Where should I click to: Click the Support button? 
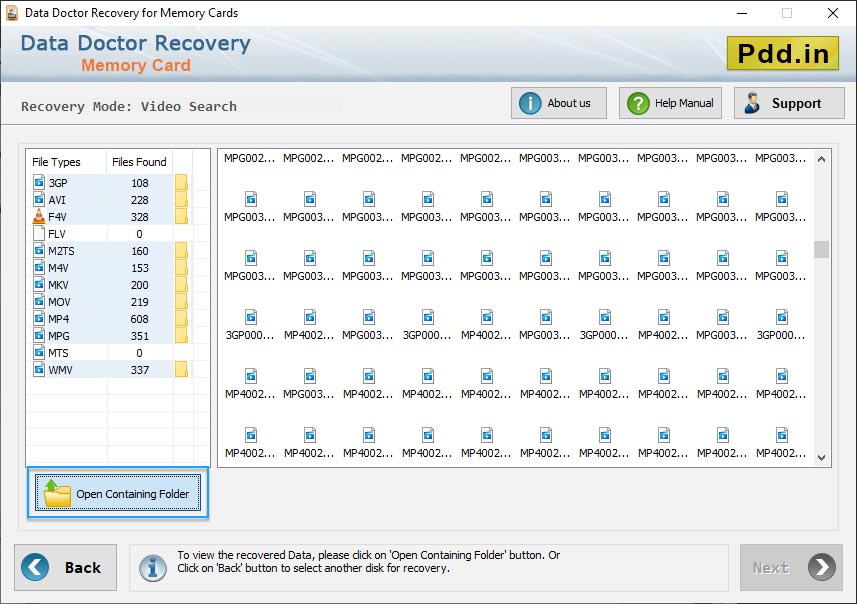789,103
